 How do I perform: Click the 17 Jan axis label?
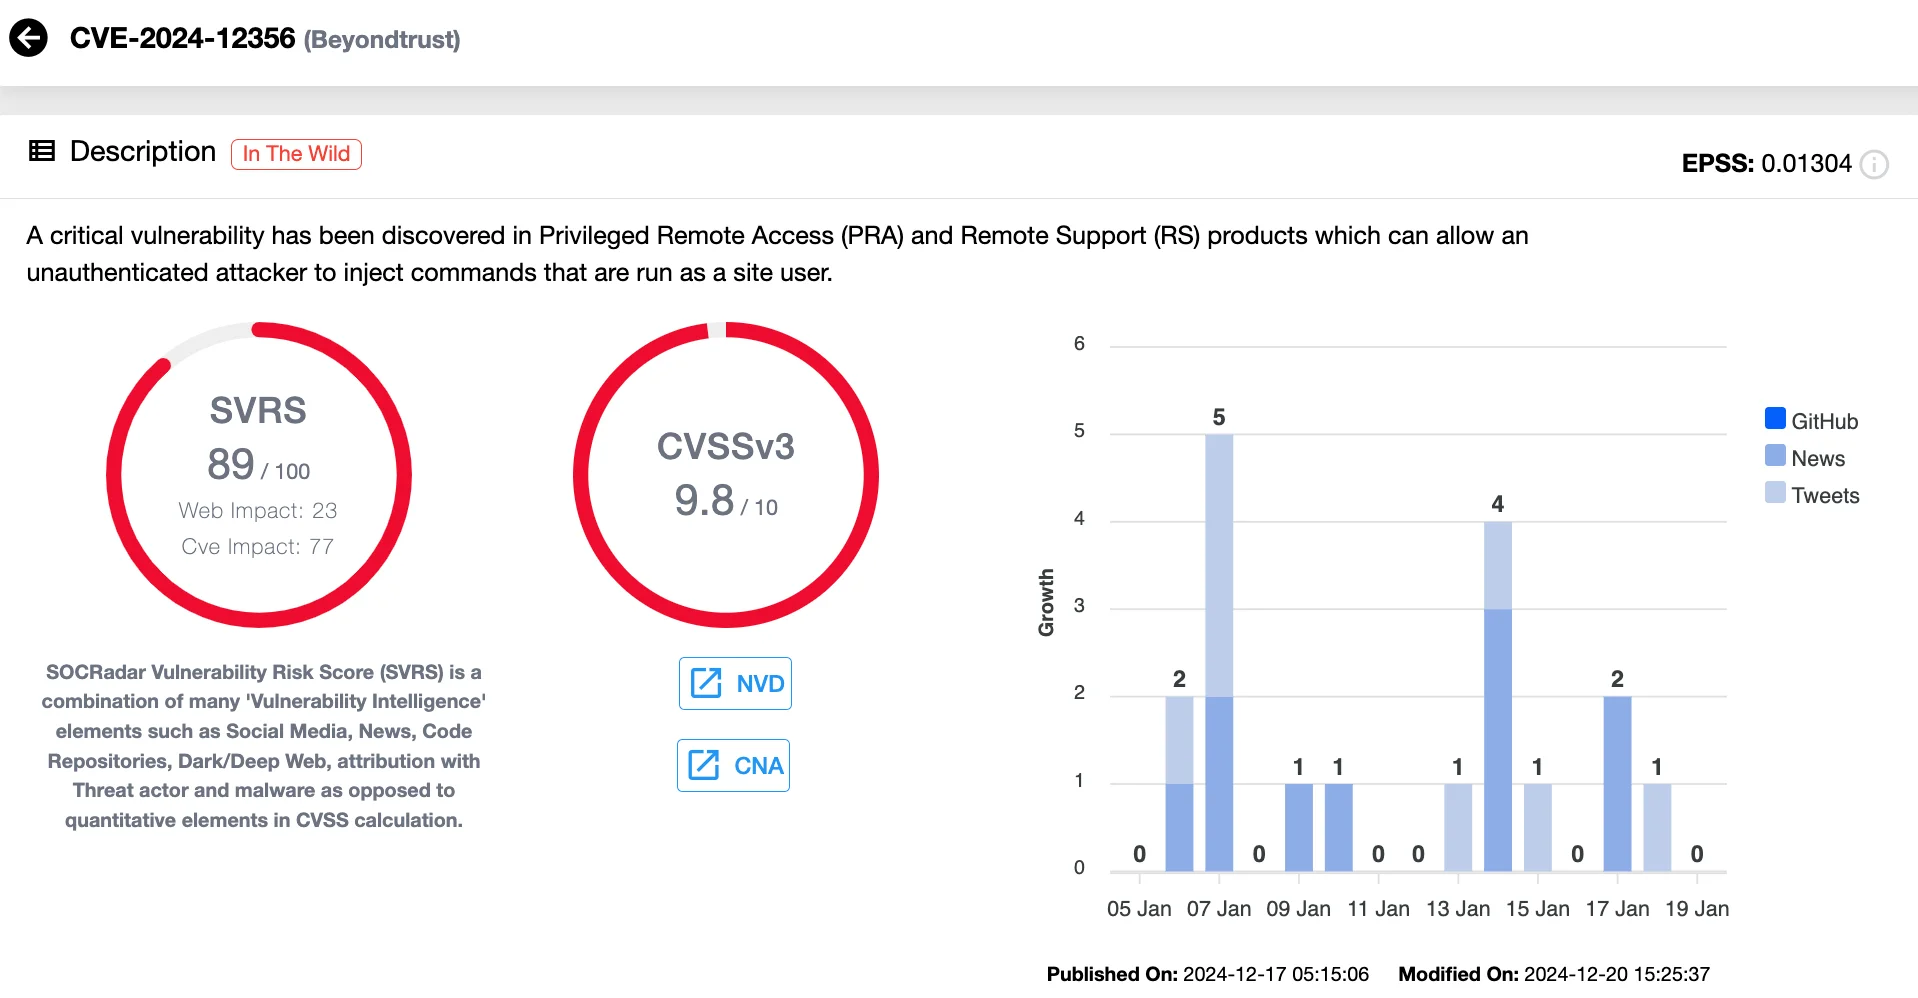[x=1617, y=909]
